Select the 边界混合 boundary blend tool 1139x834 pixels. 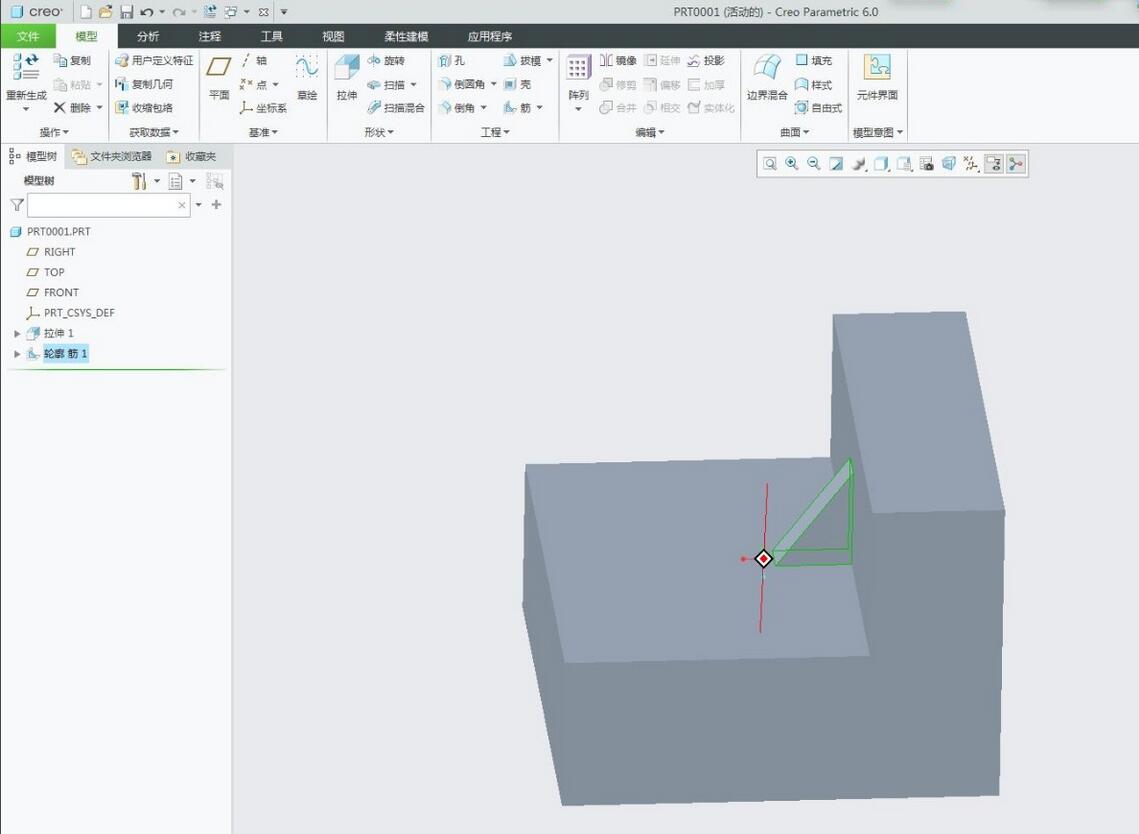[767, 77]
